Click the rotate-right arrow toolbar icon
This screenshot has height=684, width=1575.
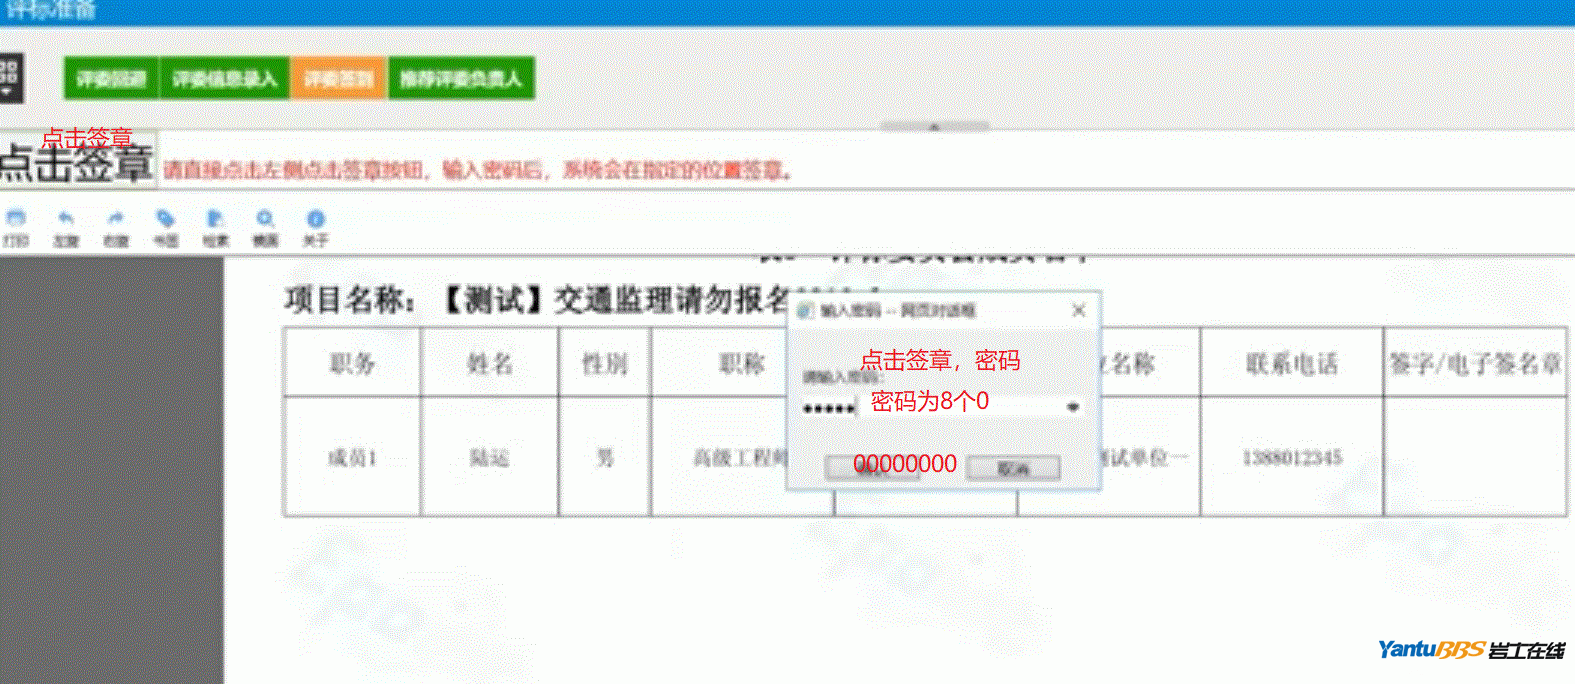click(x=116, y=219)
